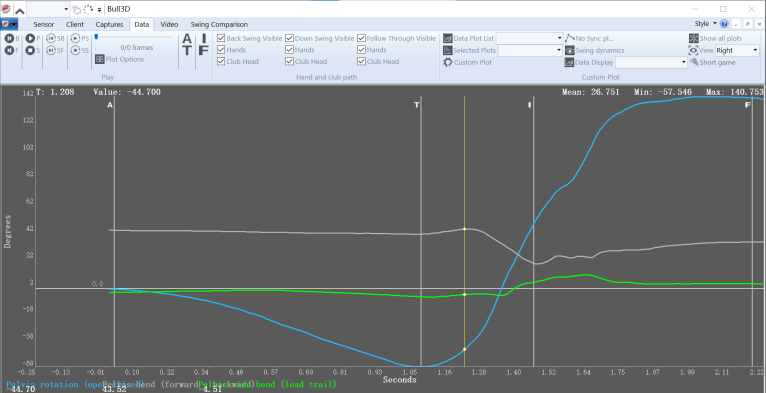766x393 pixels.
Task: Click the Show all plots label
Action: [x=721, y=38]
